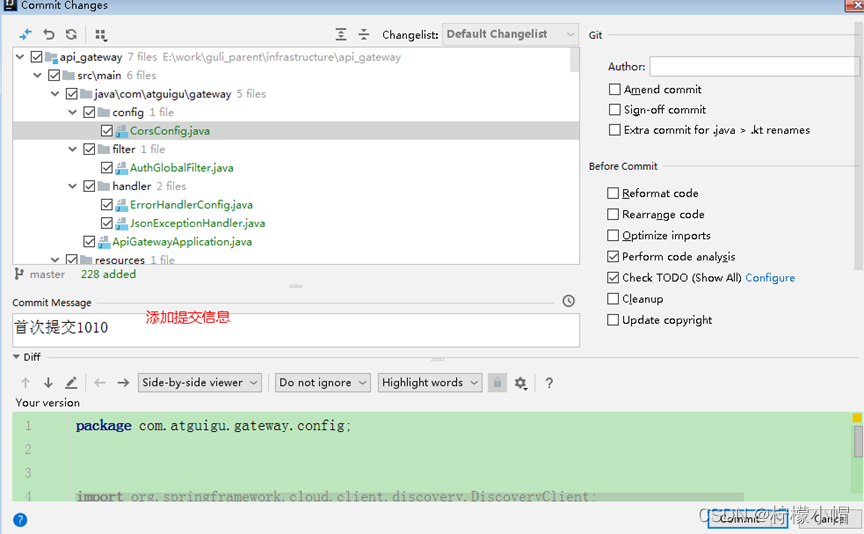Compare next file right arrow
Image resolution: width=864 pixels, height=534 pixels.
123,382
